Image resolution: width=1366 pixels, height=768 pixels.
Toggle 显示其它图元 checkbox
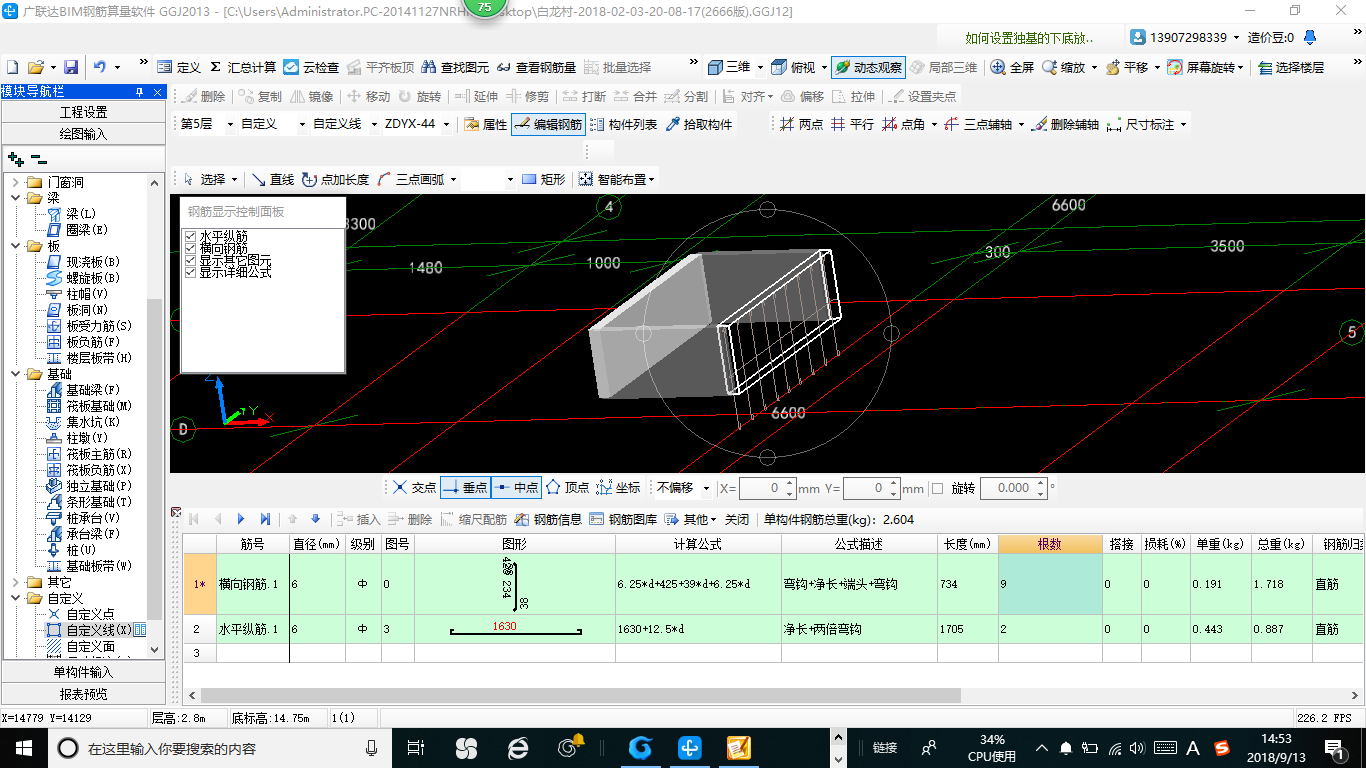click(x=190, y=260)
